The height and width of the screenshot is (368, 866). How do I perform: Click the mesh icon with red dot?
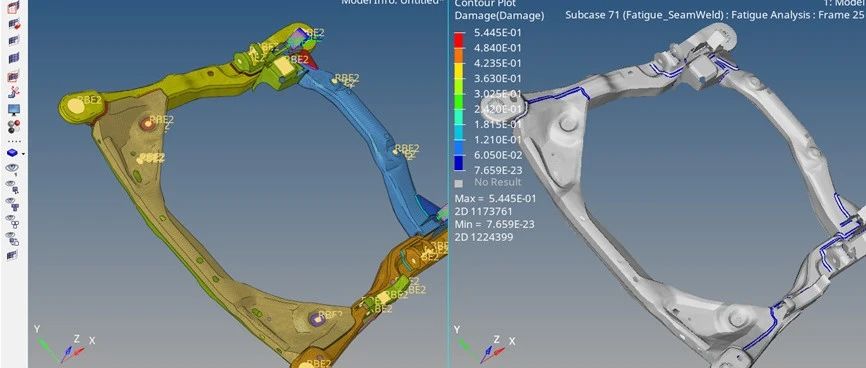tap(14, 24)
